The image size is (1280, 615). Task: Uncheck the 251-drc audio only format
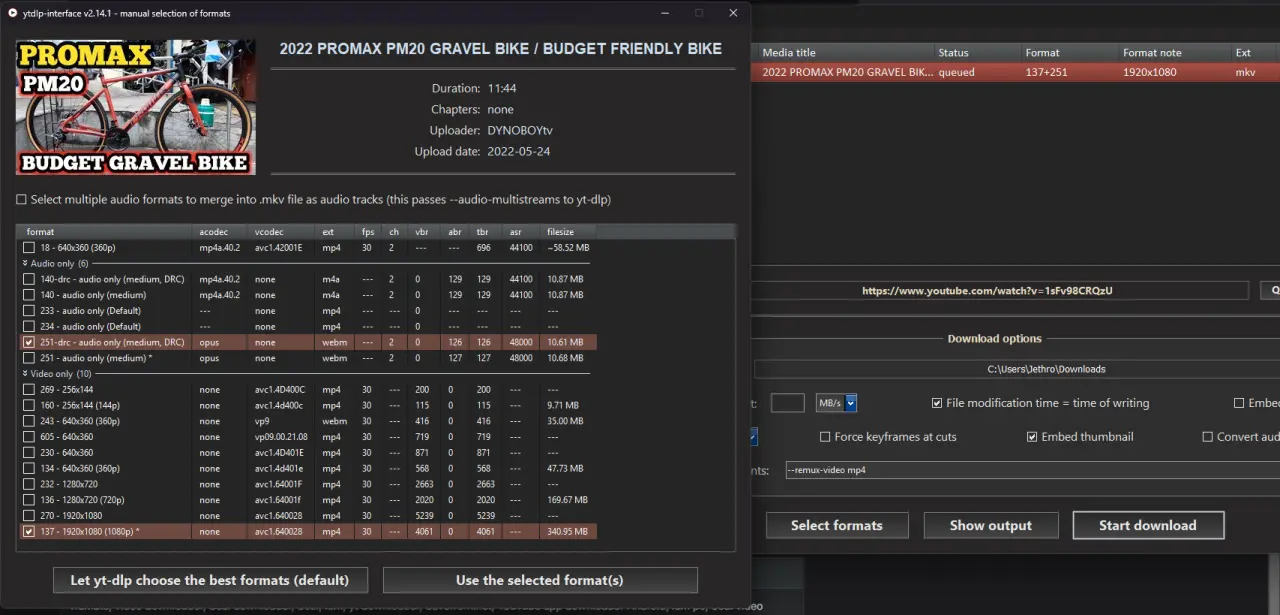pyautogui.click(x=29, y=342)
